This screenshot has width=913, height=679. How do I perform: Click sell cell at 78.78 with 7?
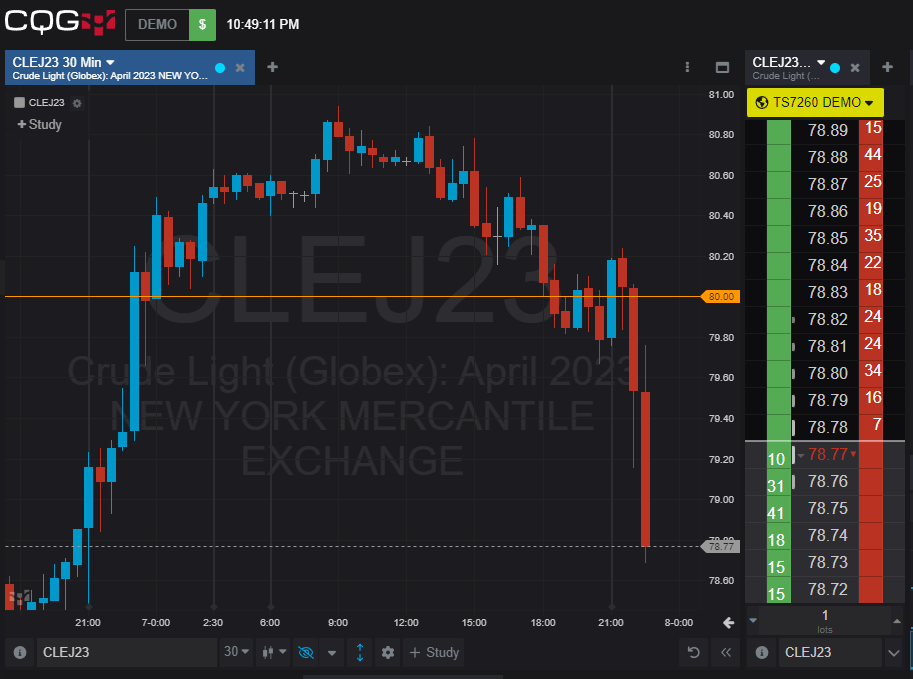(x=871, y=426)
